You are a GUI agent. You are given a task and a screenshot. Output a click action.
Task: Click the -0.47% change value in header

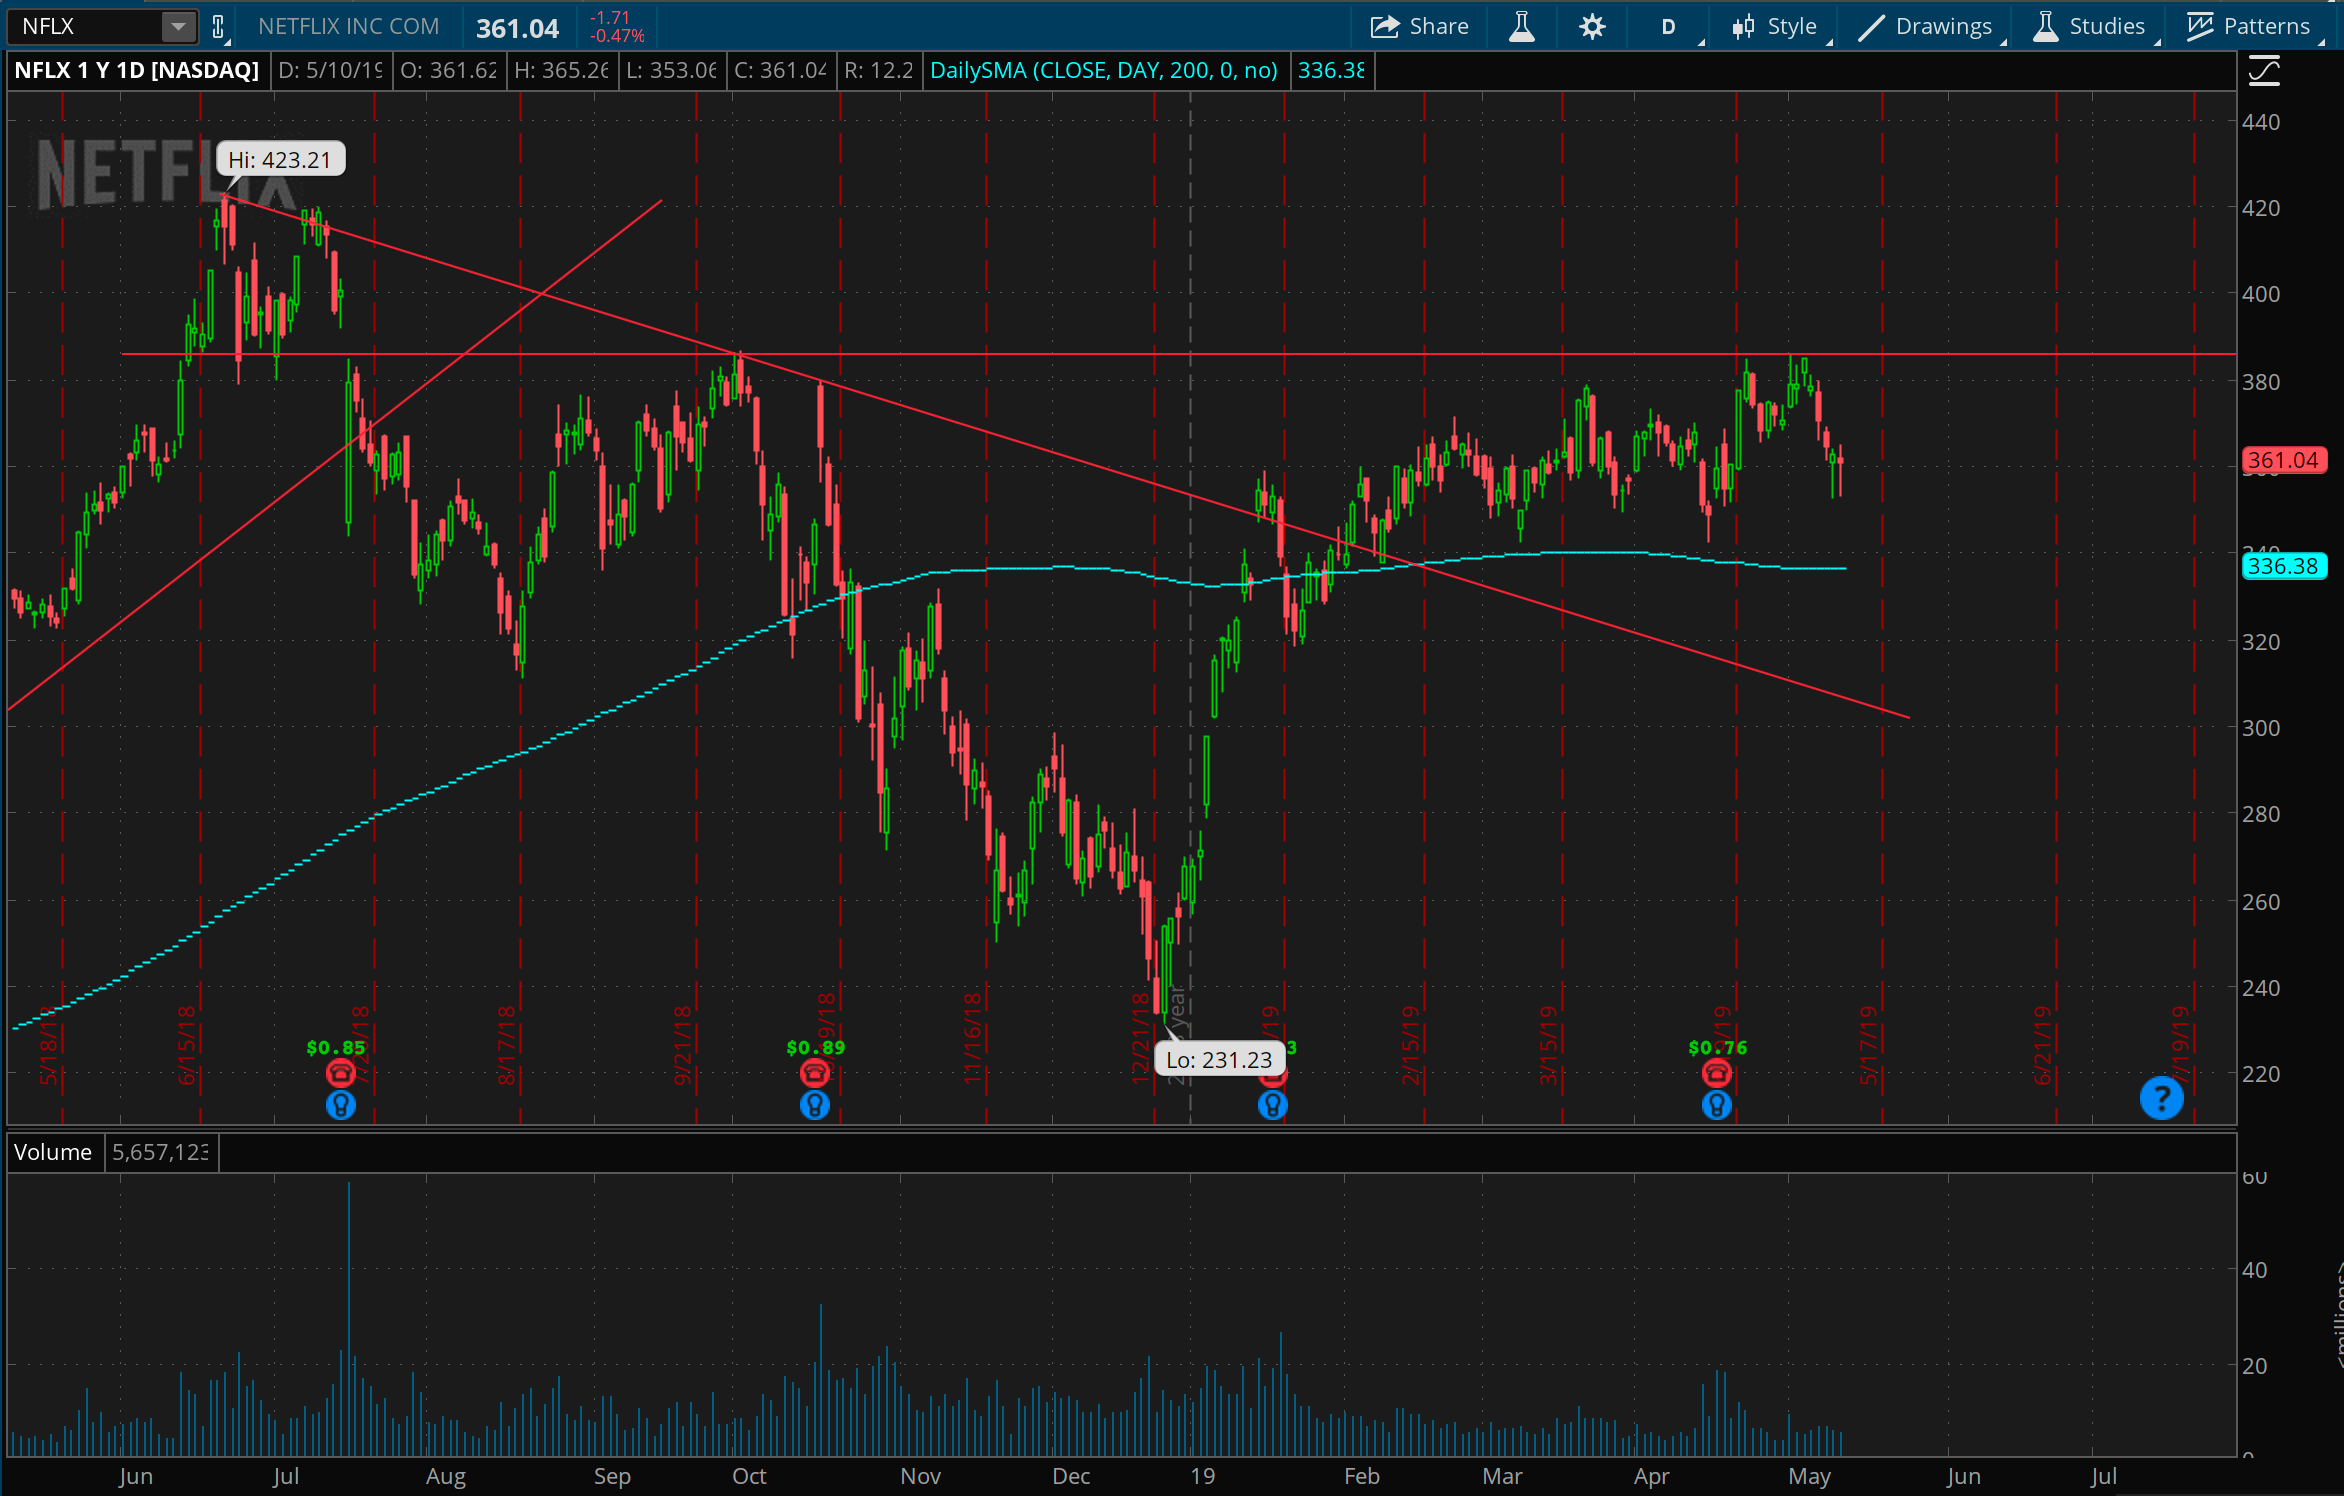pyautogui.click(x=617, y=36)
